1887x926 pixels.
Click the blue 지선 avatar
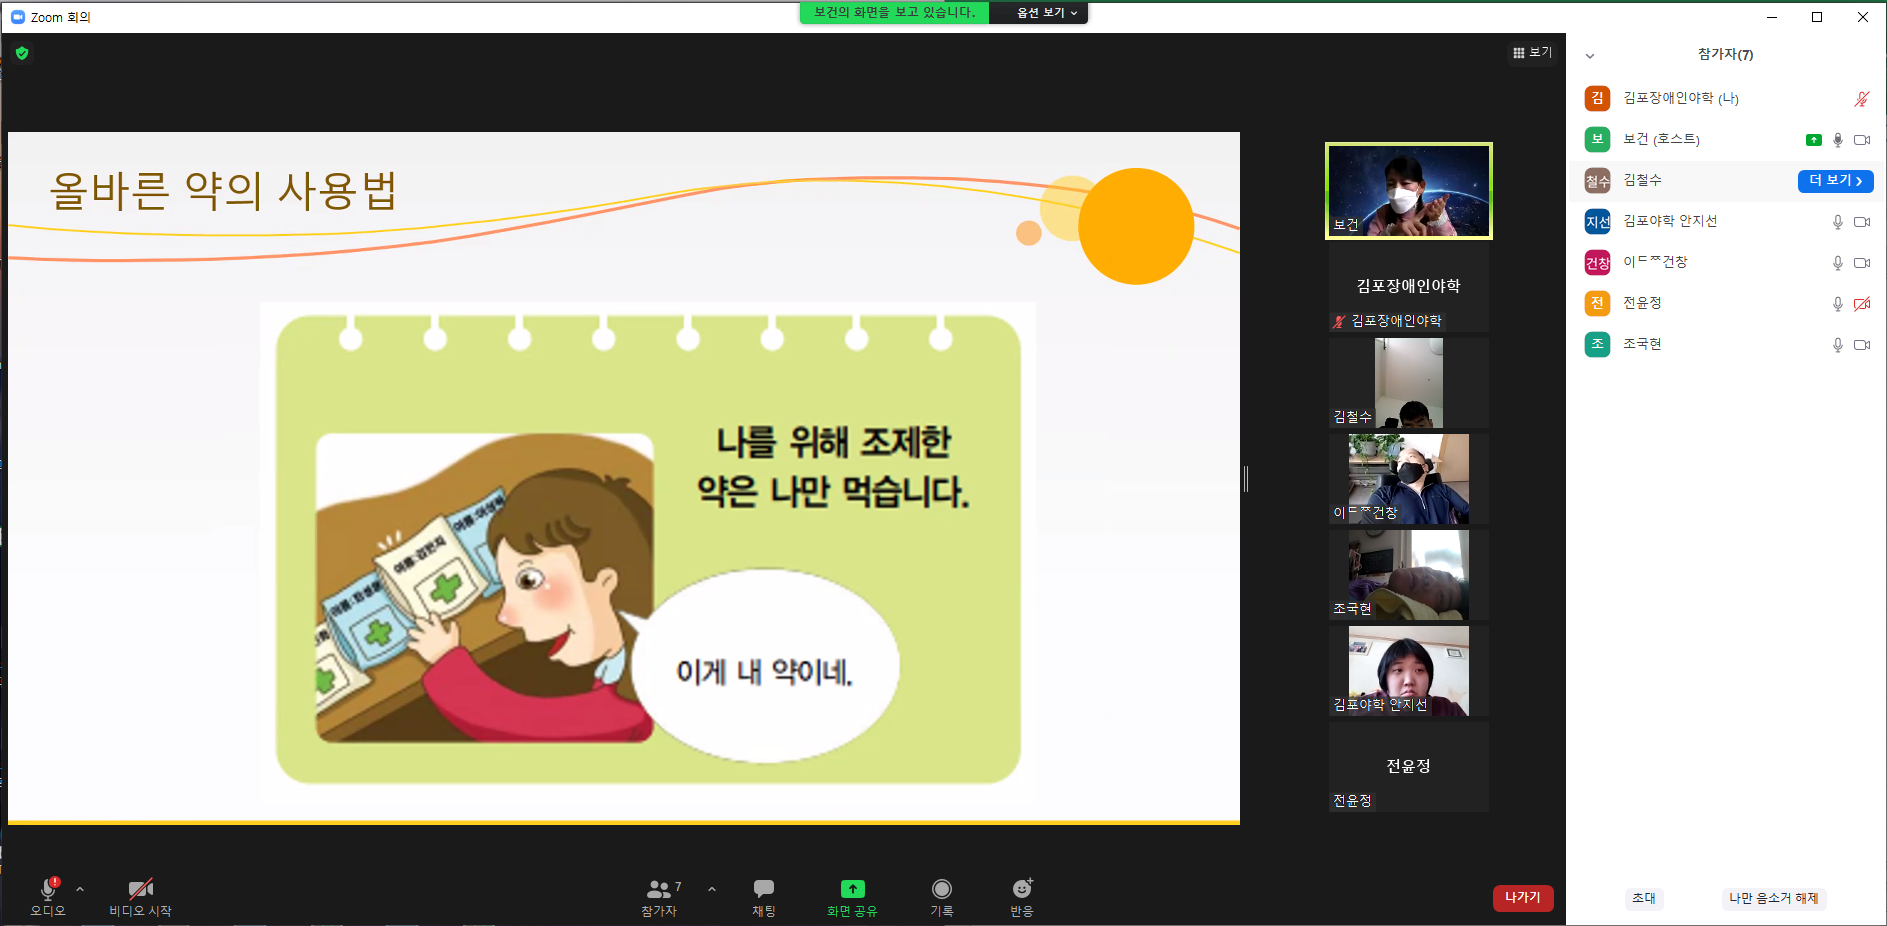pyautogui.click(x=1598, y=222)
